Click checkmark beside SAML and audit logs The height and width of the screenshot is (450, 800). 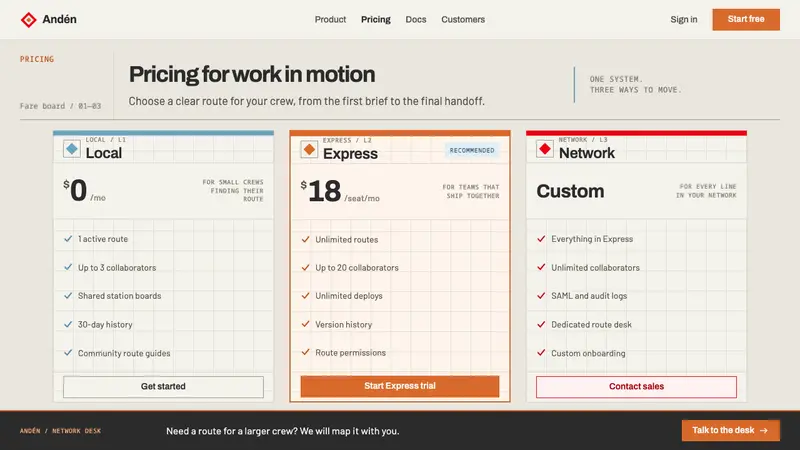(x=541, y=296)
